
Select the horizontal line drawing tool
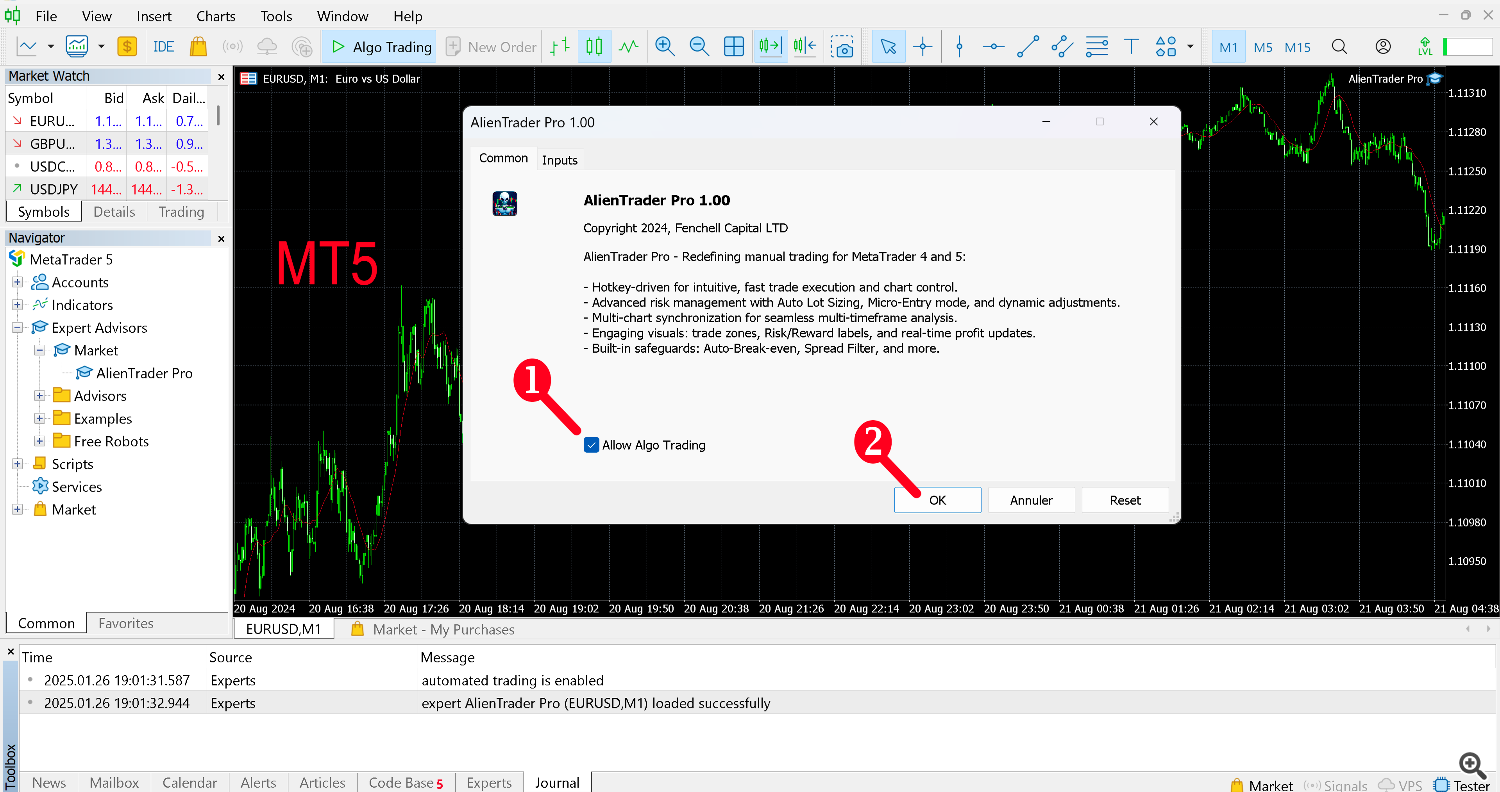(x=993, y=46)
